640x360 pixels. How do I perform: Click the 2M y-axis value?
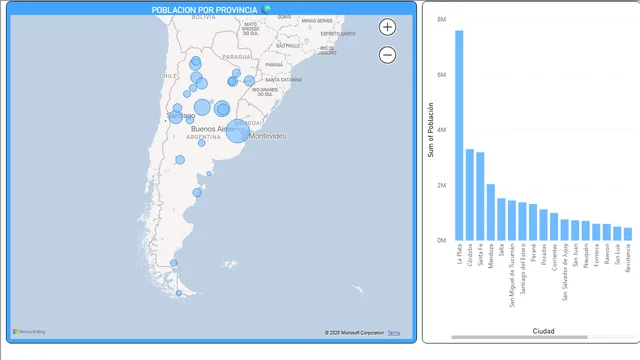click(x=442, y=185)
